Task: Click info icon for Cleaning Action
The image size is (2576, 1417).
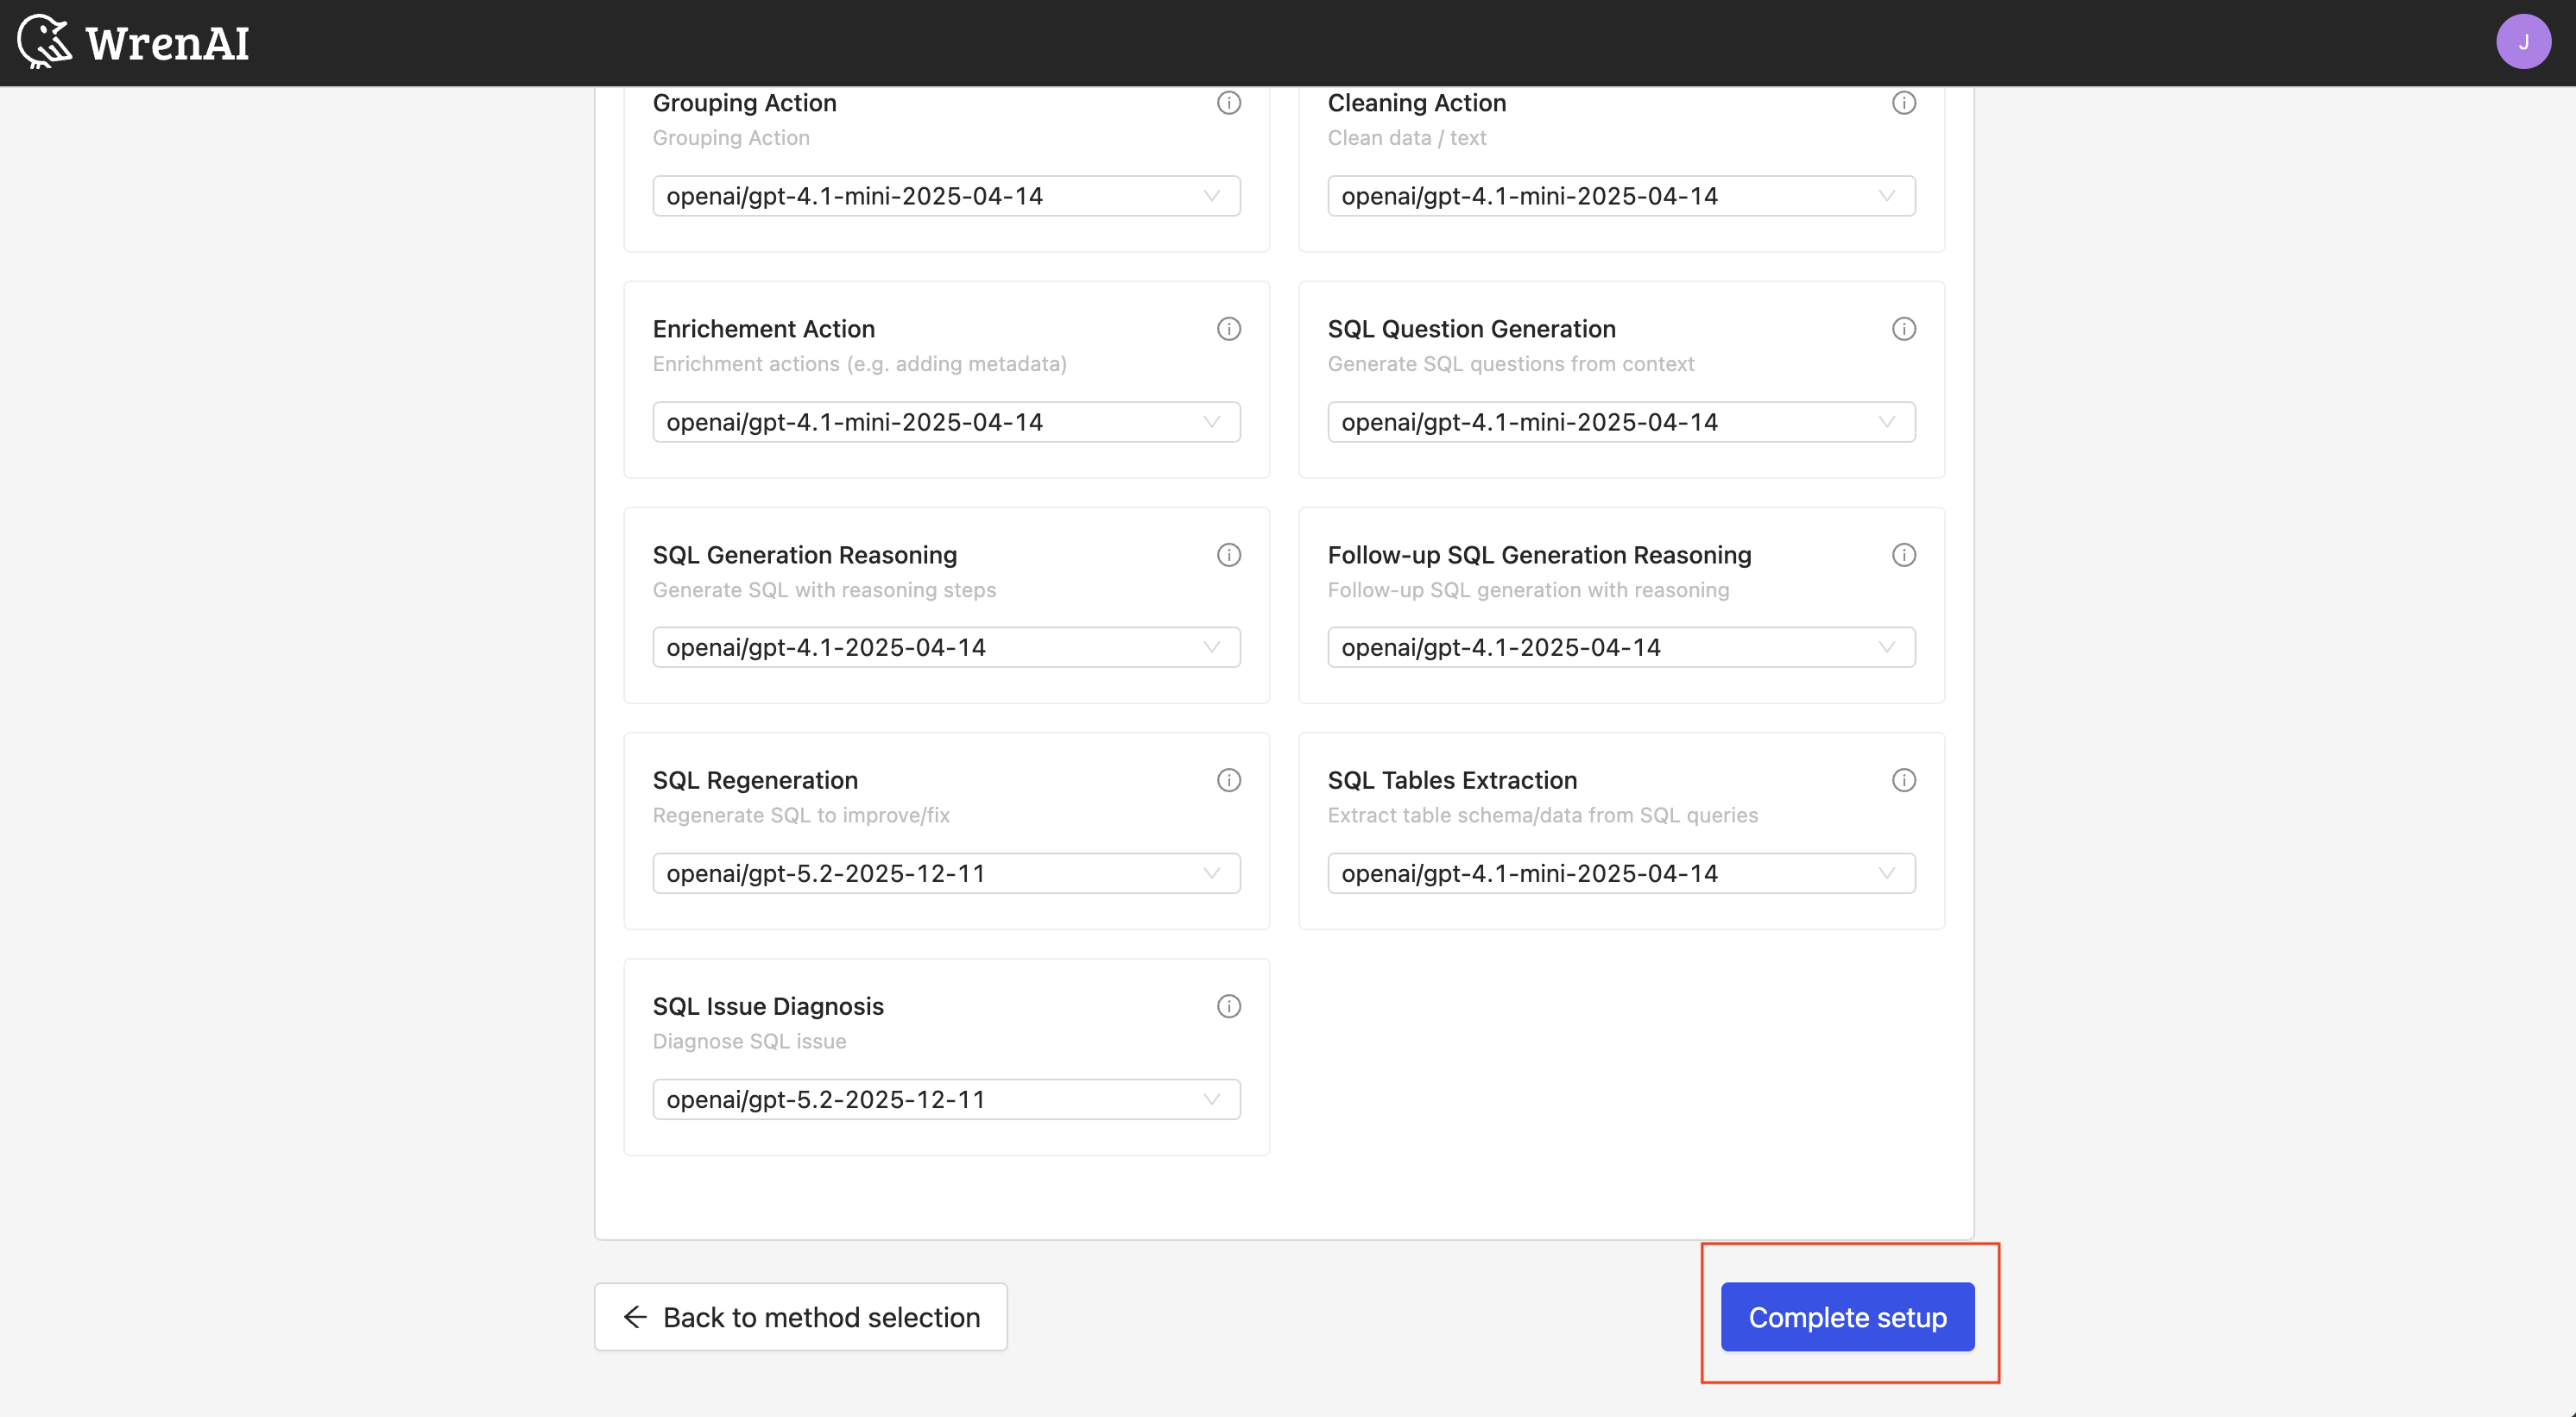Action: tap(1903, 103)
